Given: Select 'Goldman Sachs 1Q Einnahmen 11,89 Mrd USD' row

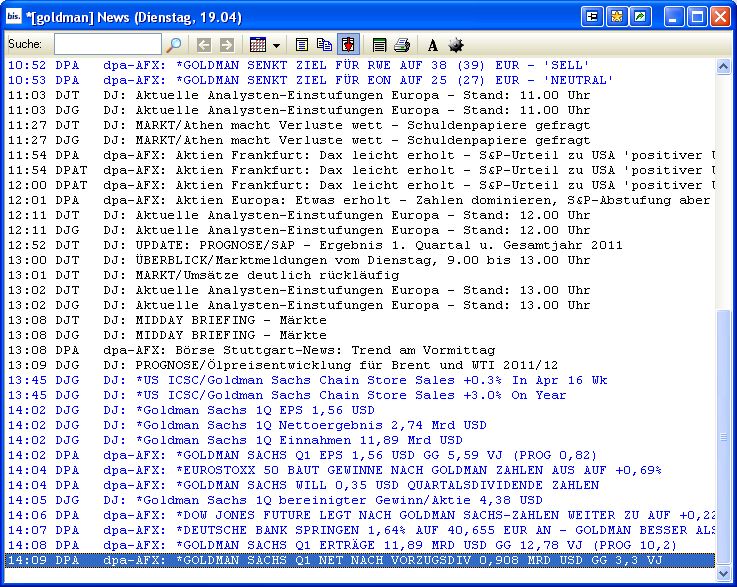Looking at the screenshot, I should [361, 440].
